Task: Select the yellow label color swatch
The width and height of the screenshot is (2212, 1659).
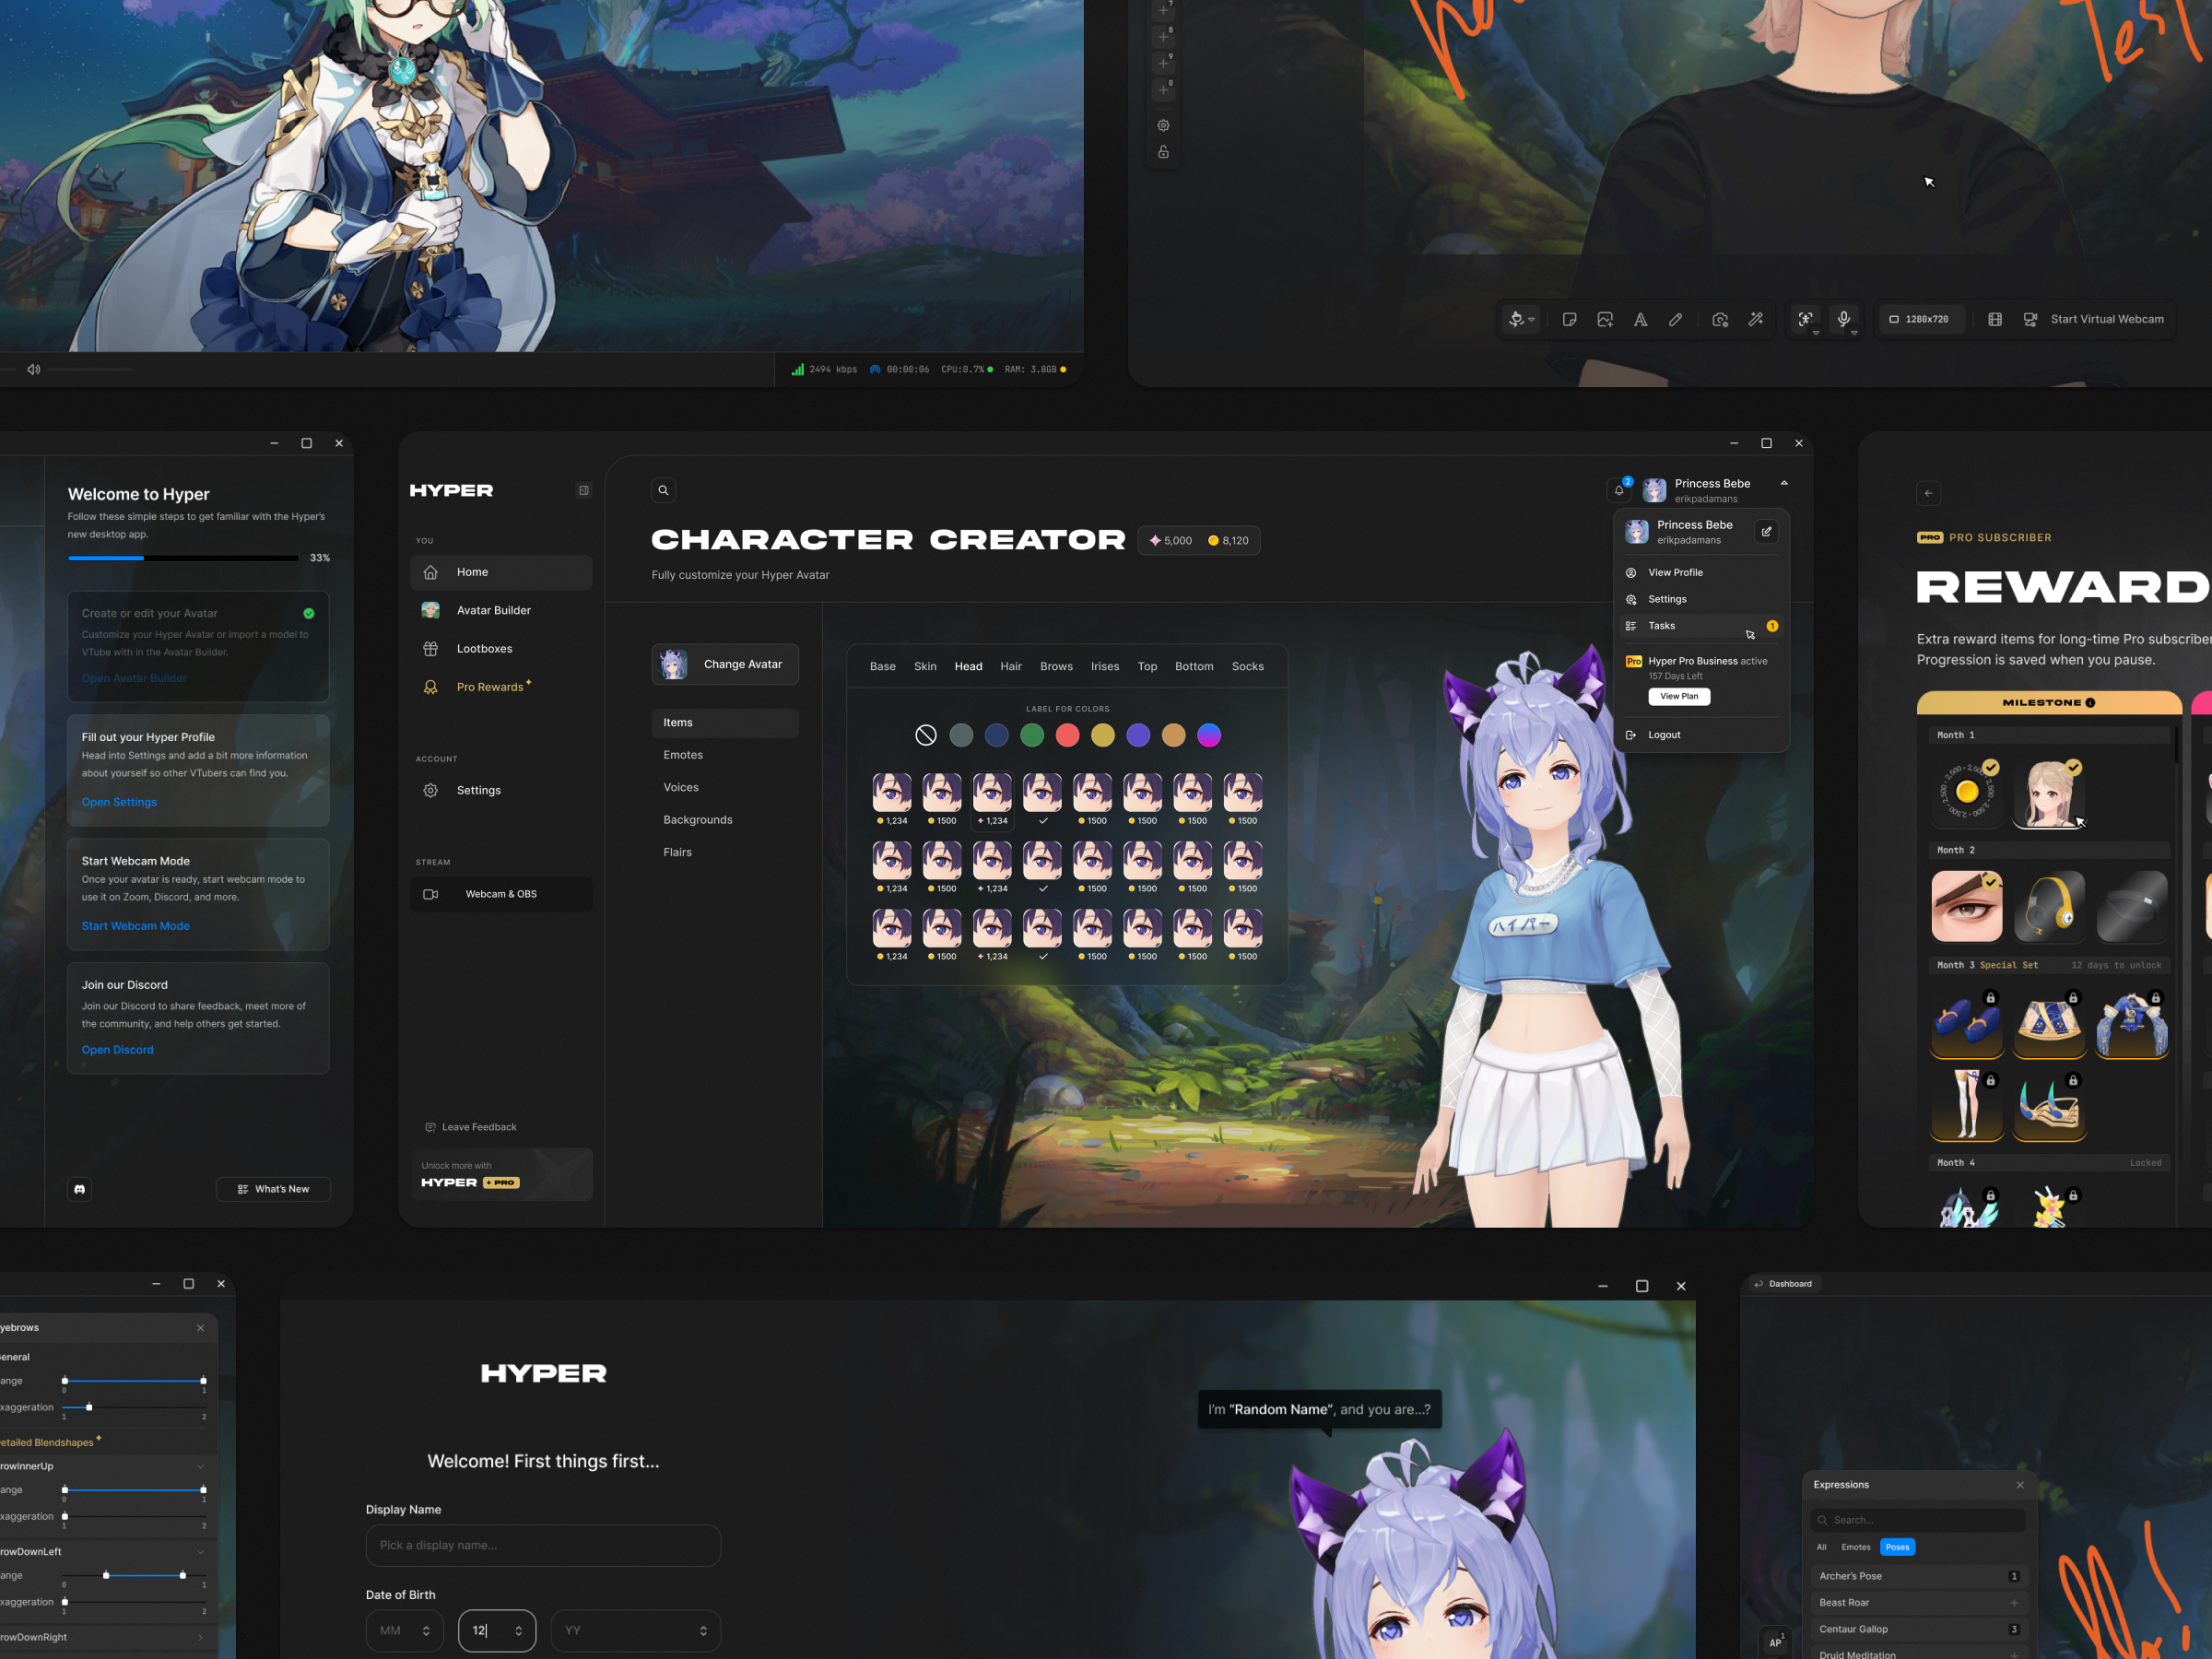Action: coord(1103,735)
